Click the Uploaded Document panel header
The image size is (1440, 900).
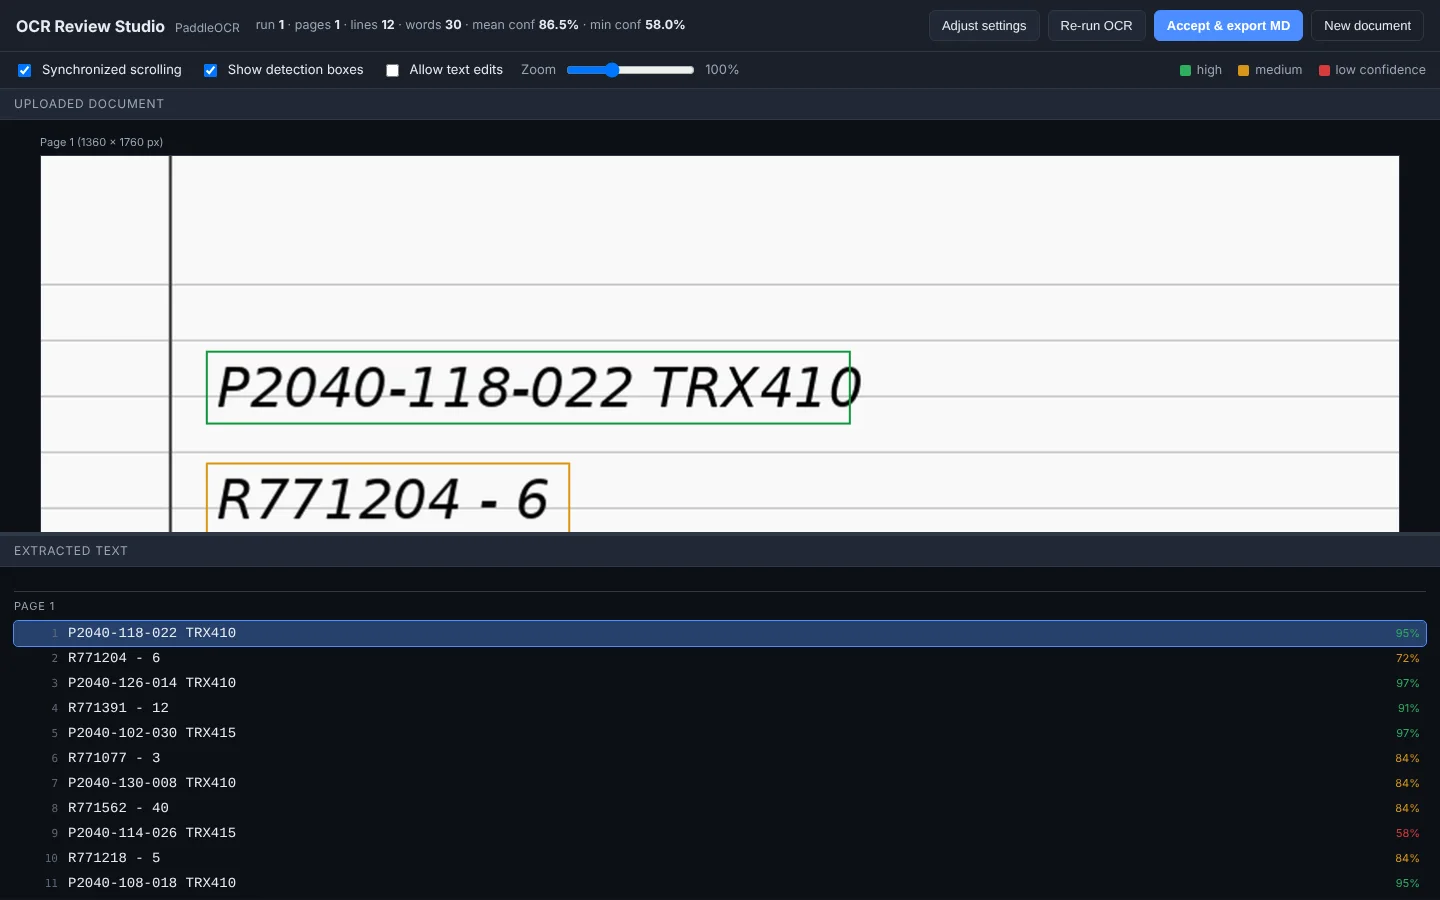(x=720, y=104)
